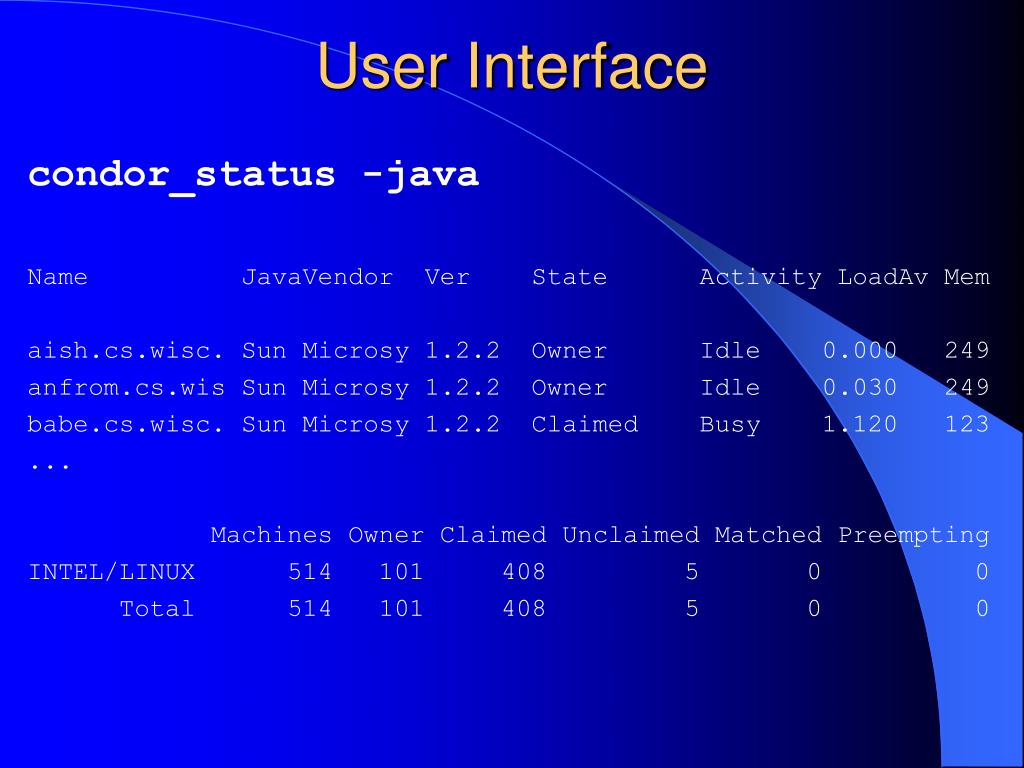Select the "condor_status -java" command text

253,176
